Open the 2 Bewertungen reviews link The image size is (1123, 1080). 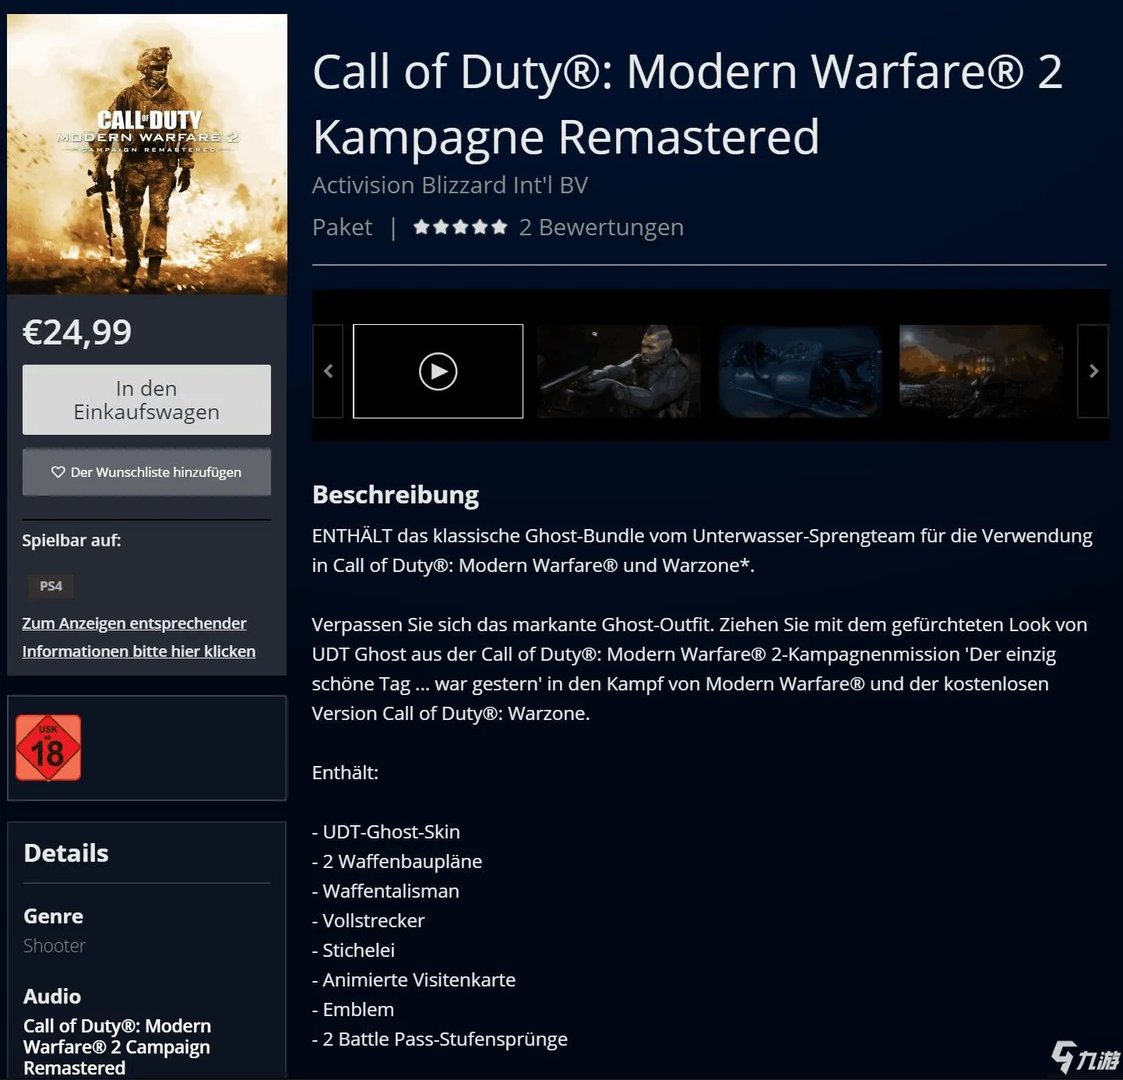point(601,227)
